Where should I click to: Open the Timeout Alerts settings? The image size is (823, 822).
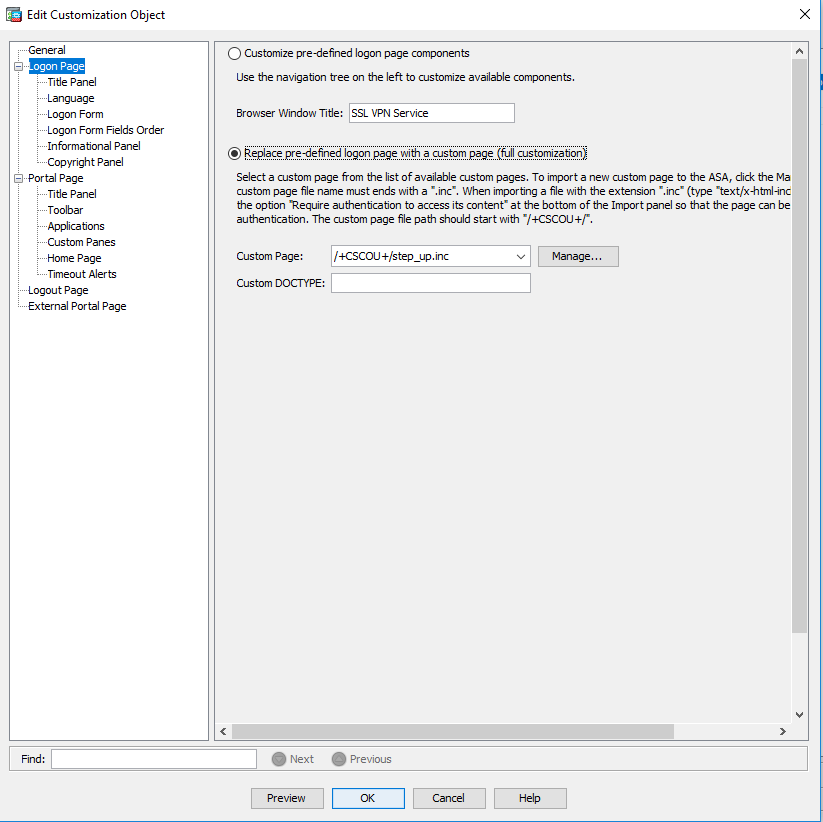point(82,273)
